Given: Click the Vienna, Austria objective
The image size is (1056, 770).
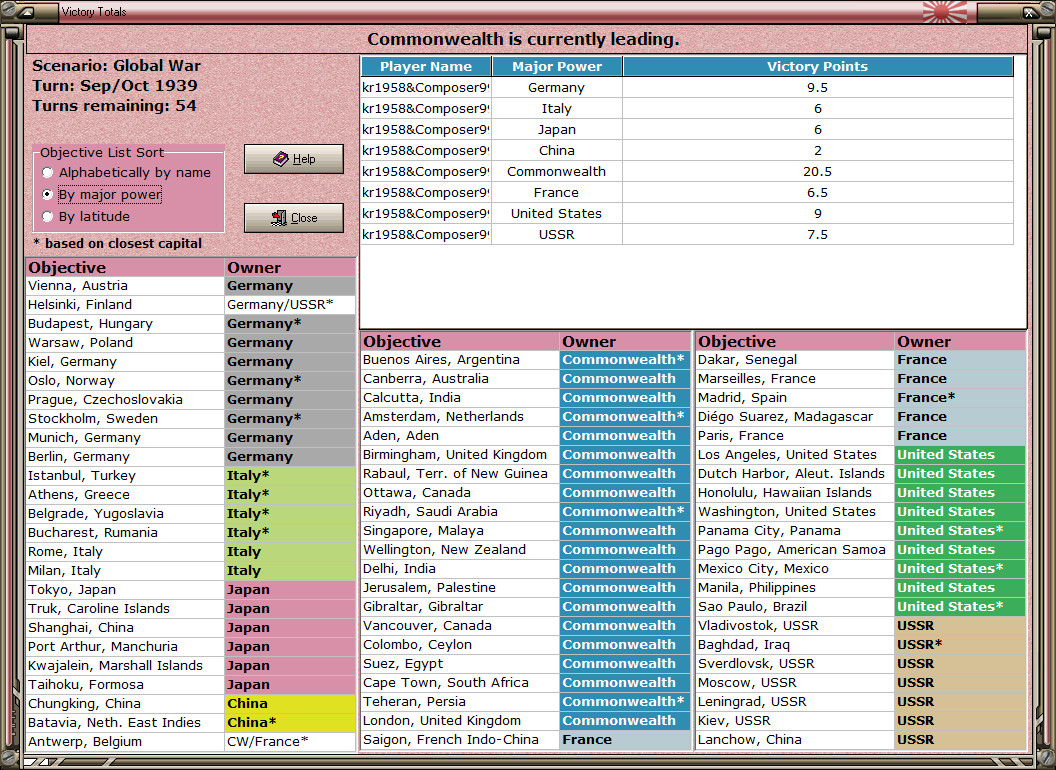Looking at the screenshot, I should [125, 286].
